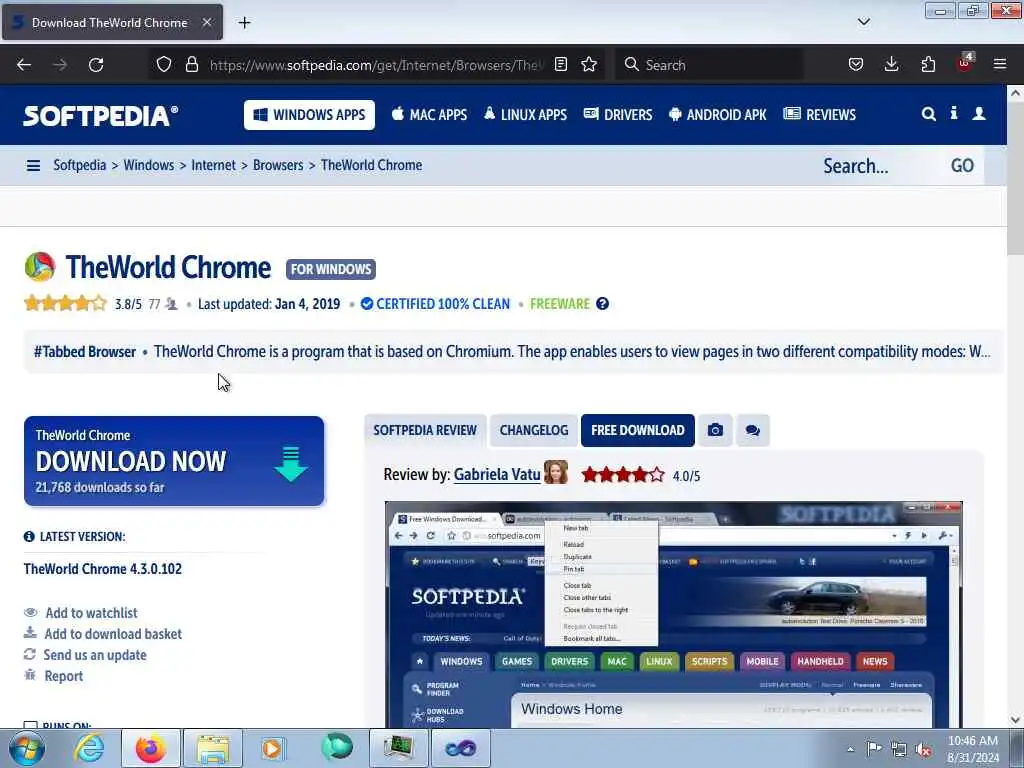The image size is (1024, 768).
Task: Open the extensions puzzle icon
Action: (928, 64)
